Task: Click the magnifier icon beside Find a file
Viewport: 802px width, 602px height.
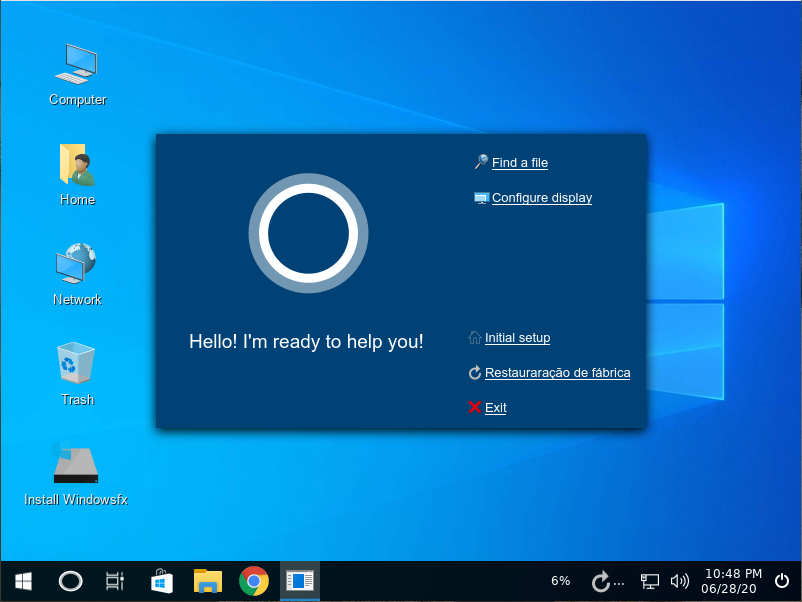Action: click(x=481, y=162)
